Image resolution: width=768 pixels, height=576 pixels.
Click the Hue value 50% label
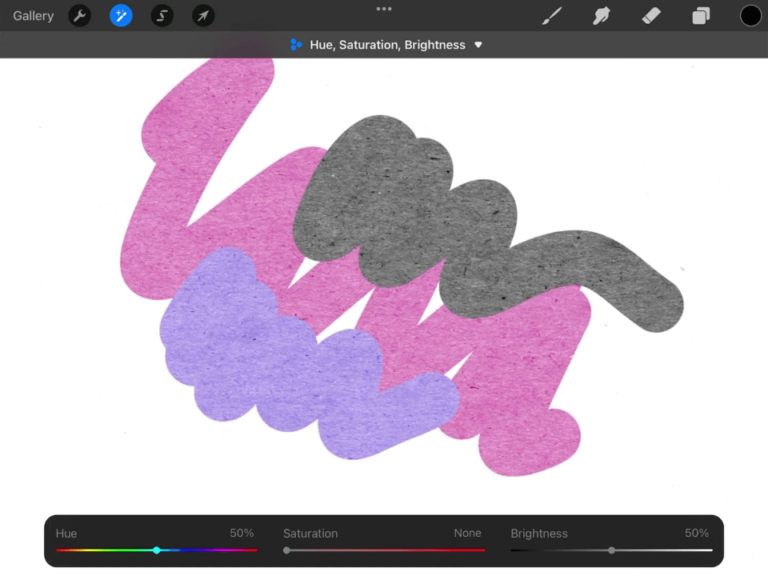coord(242,533)
